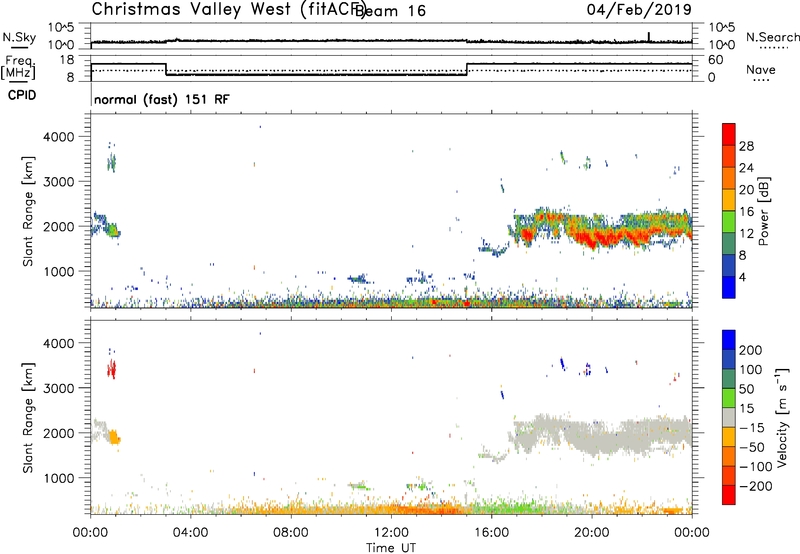Select 'Slant Range [km]' label of power panel
The image size is (800, 554).
[x=28, y=211]
